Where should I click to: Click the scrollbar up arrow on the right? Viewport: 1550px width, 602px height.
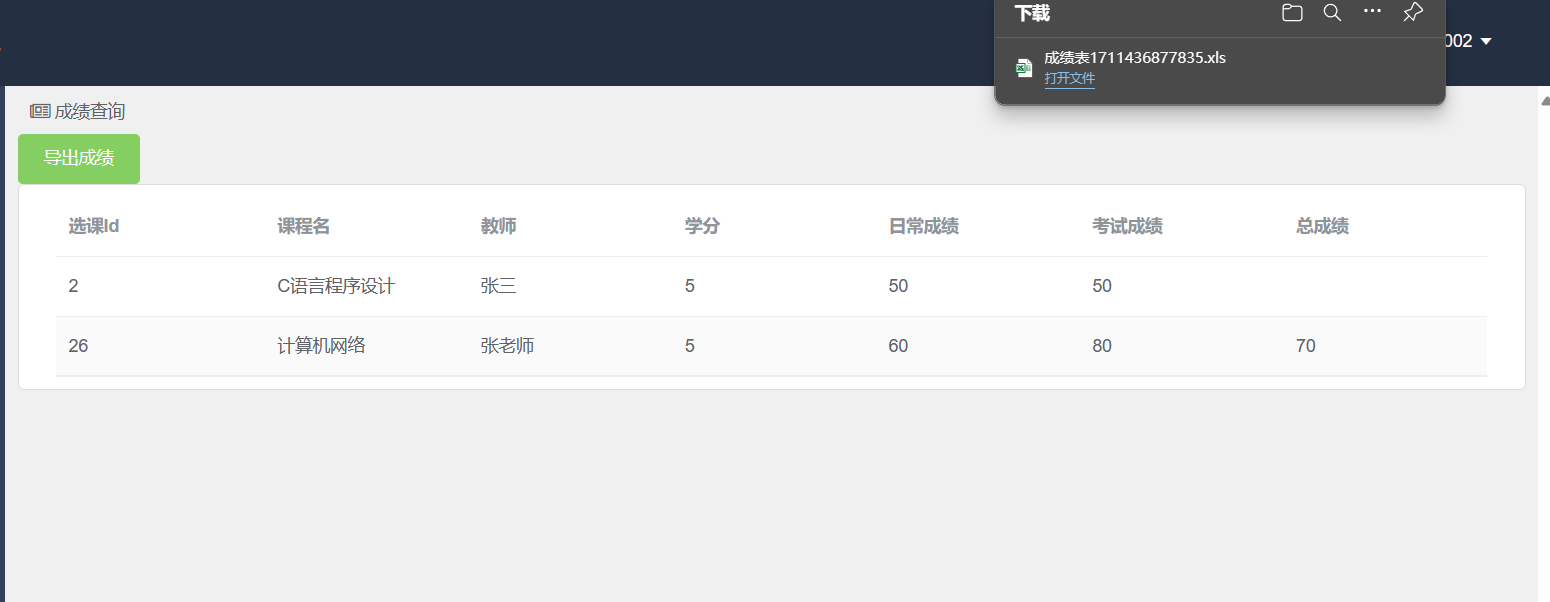tap(1545, 100)
